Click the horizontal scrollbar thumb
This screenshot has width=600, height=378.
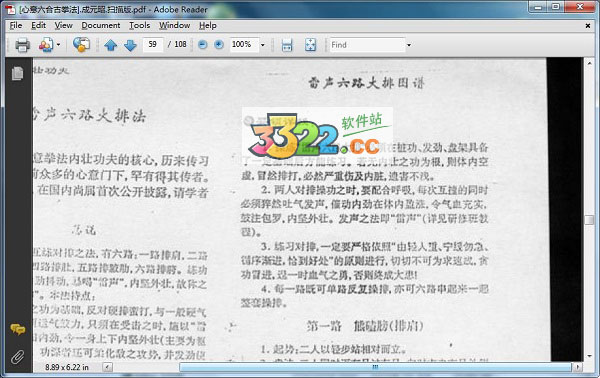point(375,367)
